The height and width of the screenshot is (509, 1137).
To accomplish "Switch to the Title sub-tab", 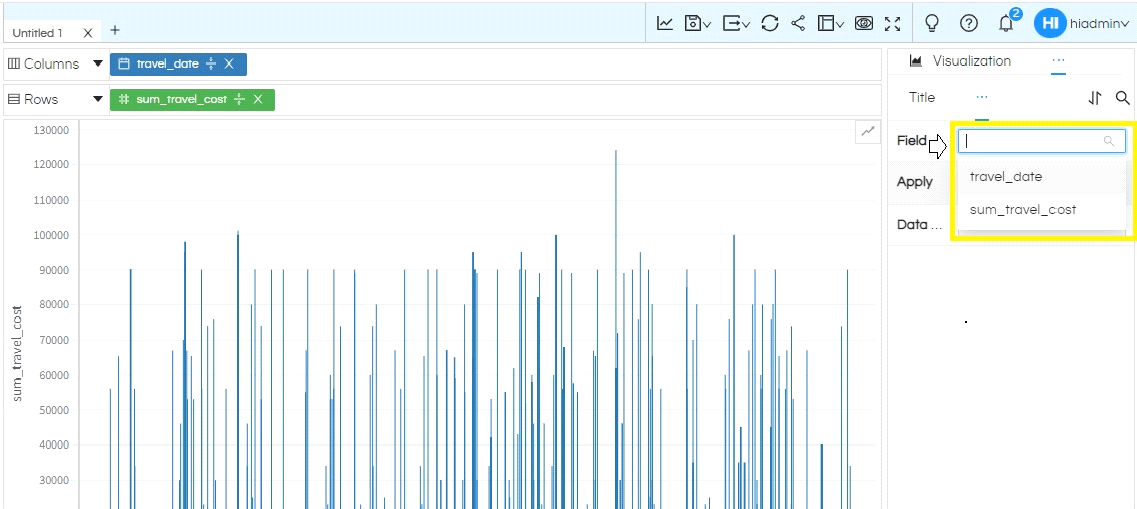I will click(x=922, y=97).
